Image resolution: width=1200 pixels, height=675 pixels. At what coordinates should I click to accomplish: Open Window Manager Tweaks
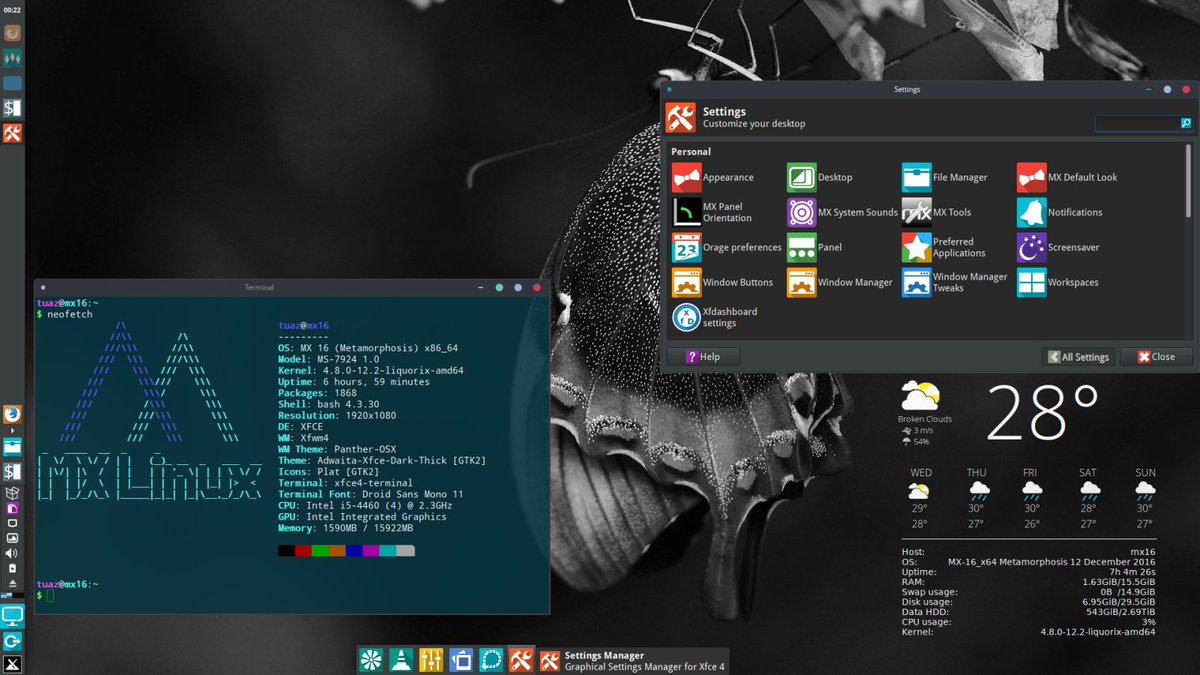pyautogui.click(x=955, y=282)
